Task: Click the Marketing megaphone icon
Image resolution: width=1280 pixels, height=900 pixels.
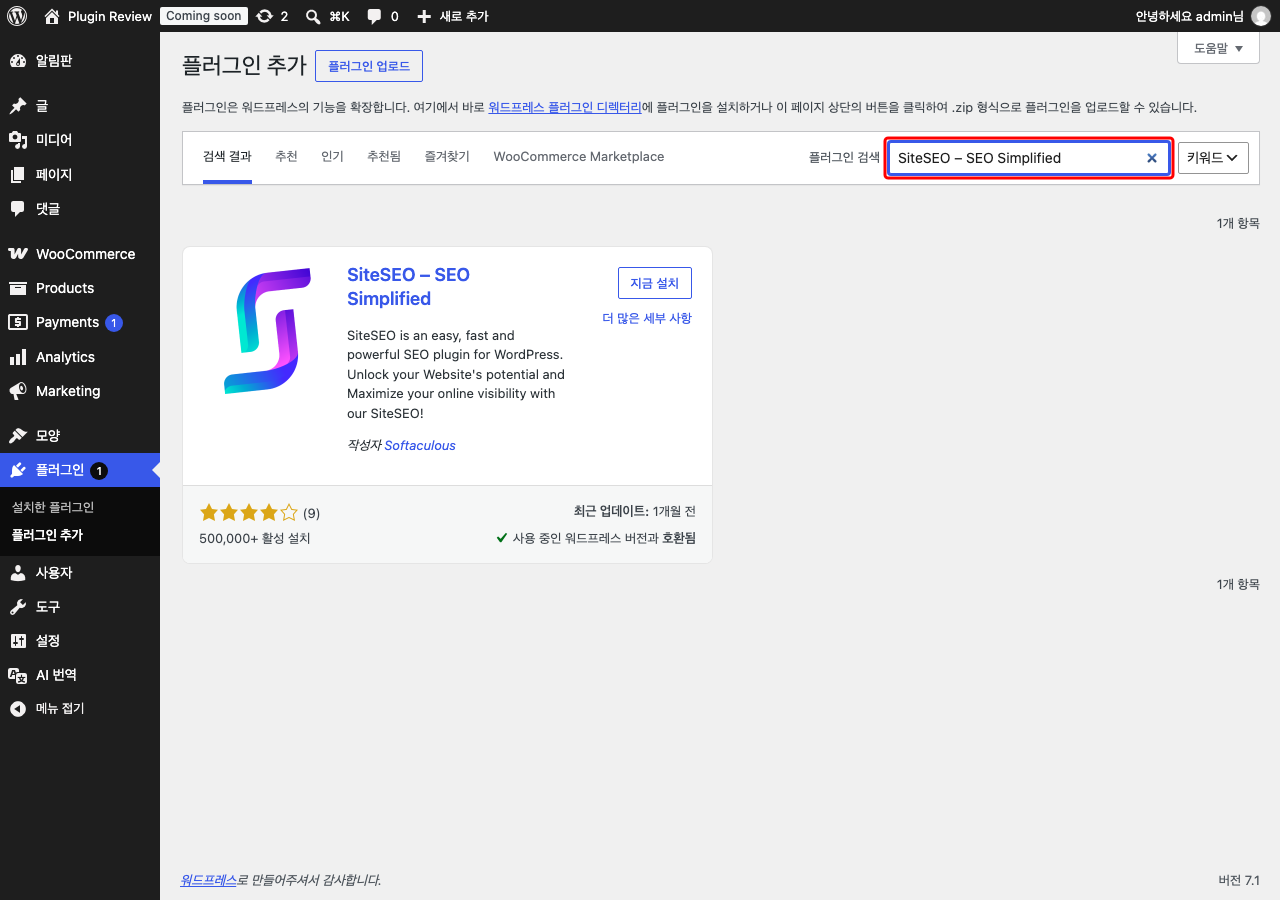Action: [x=17, y=391]
